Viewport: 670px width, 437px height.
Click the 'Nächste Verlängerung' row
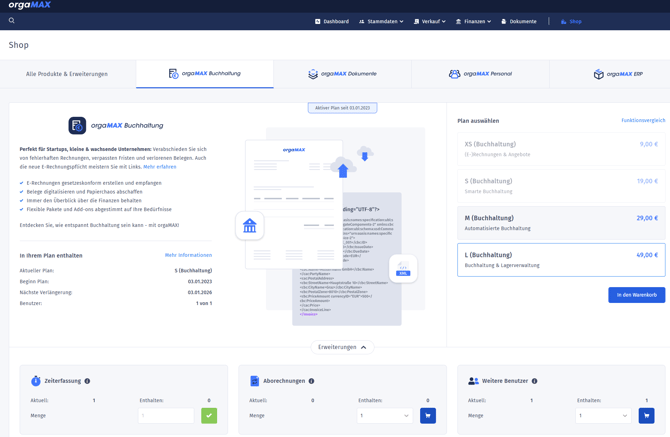[116, 293]
